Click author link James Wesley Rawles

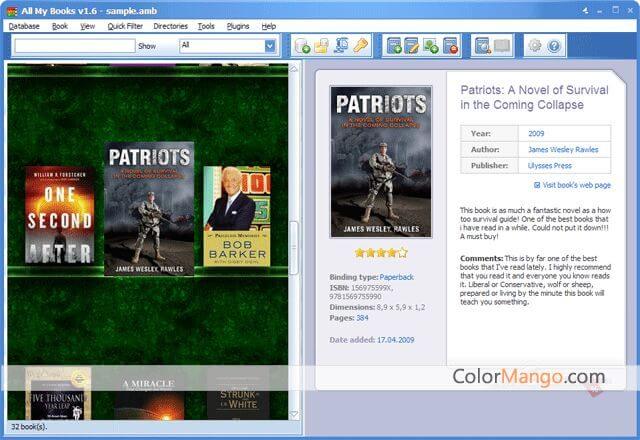[x=563, y=149]
